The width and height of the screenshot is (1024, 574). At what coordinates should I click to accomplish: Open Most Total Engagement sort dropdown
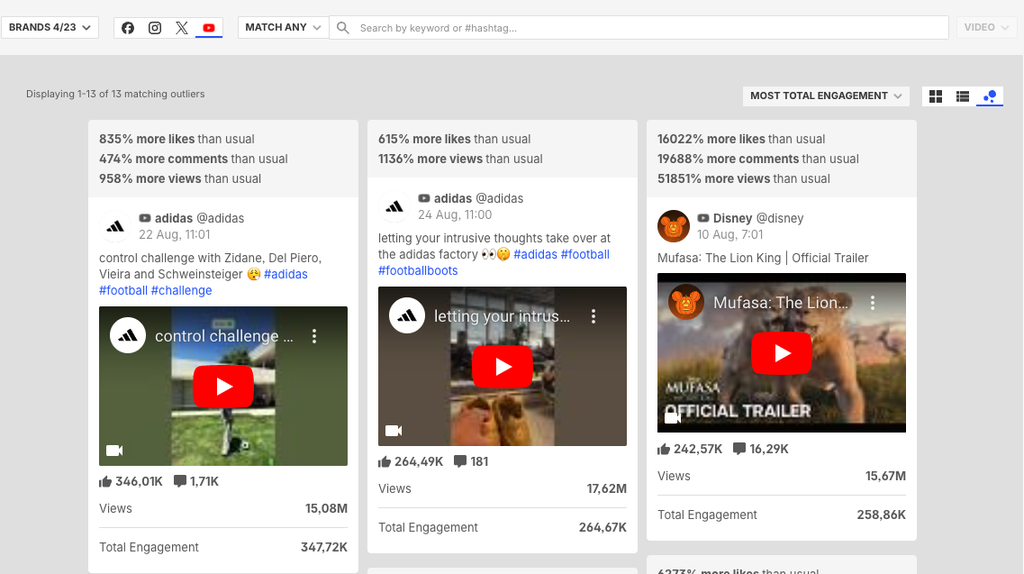click(826, 96)
